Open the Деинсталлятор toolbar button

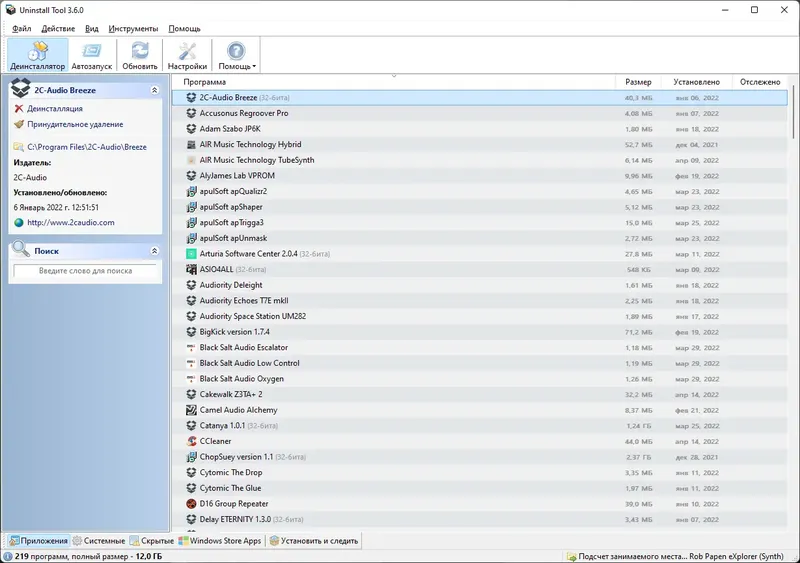click(38, 55)
